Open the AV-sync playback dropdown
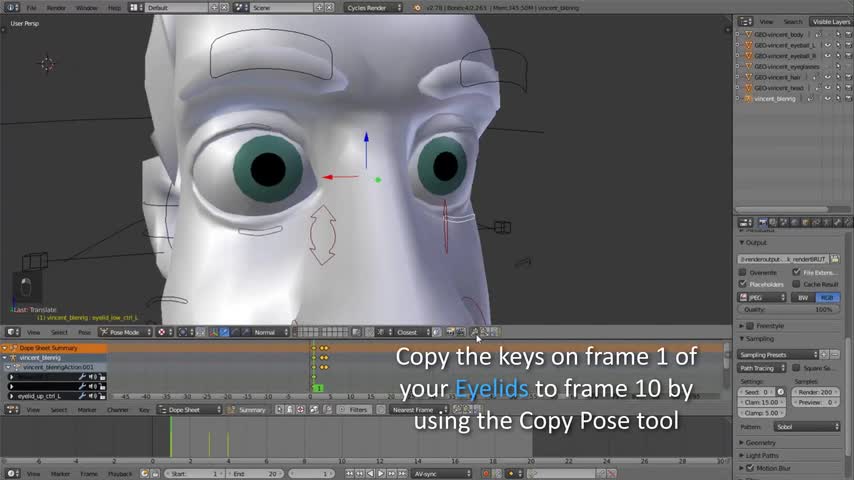The width and height of the screenshot is (854, 480). (x=442, y=473)
